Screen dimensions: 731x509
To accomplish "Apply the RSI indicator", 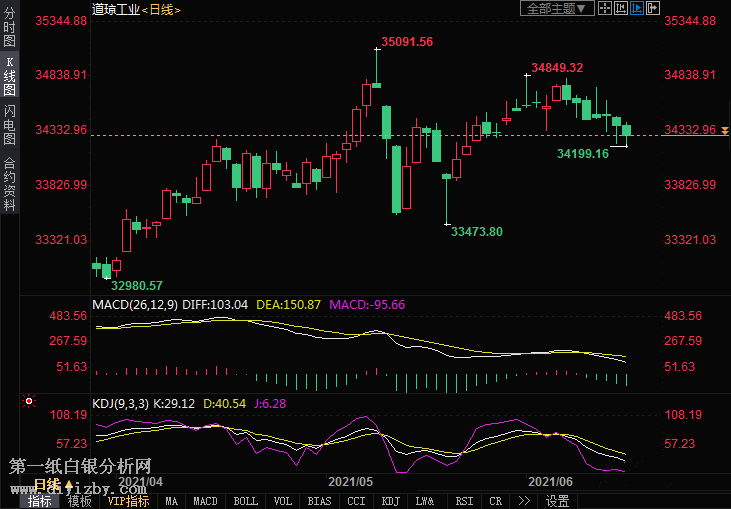I will (x=464, y=501).
